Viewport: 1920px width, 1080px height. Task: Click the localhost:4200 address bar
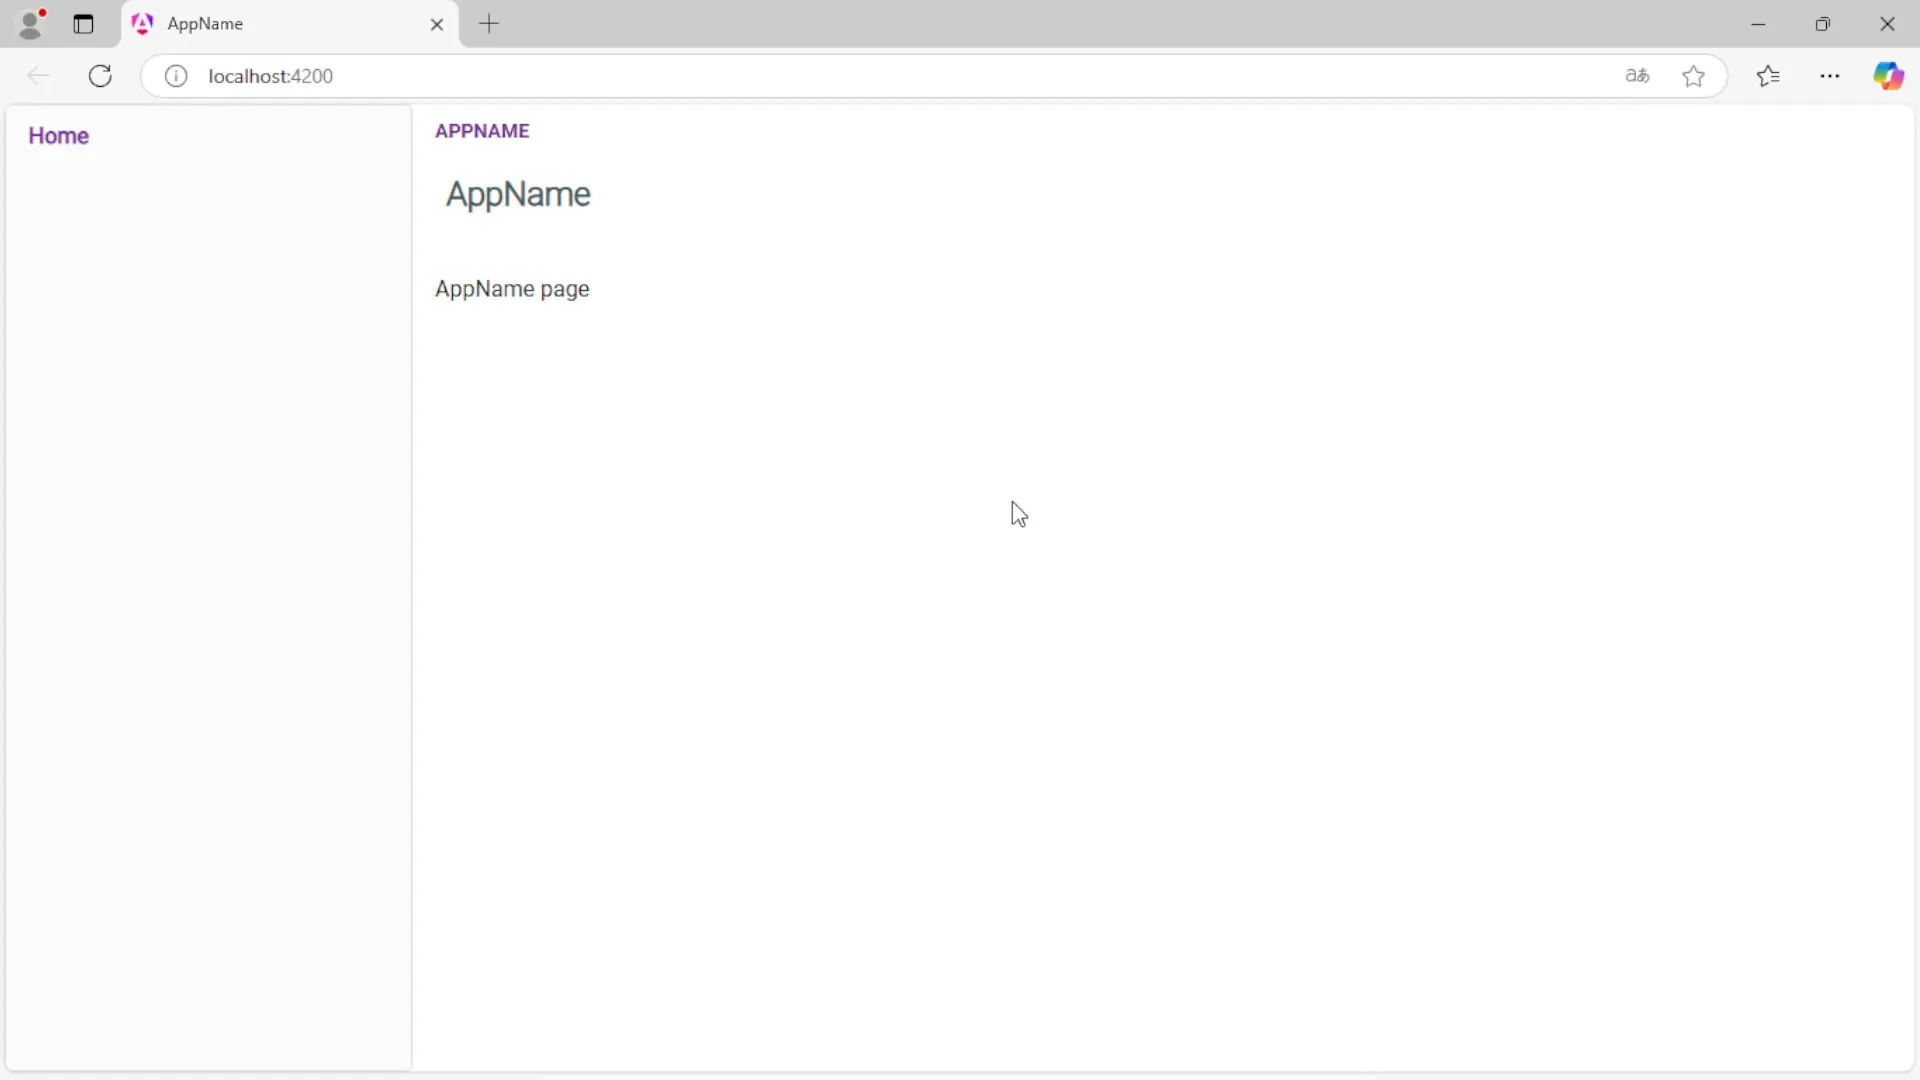(x=800, y=76)
